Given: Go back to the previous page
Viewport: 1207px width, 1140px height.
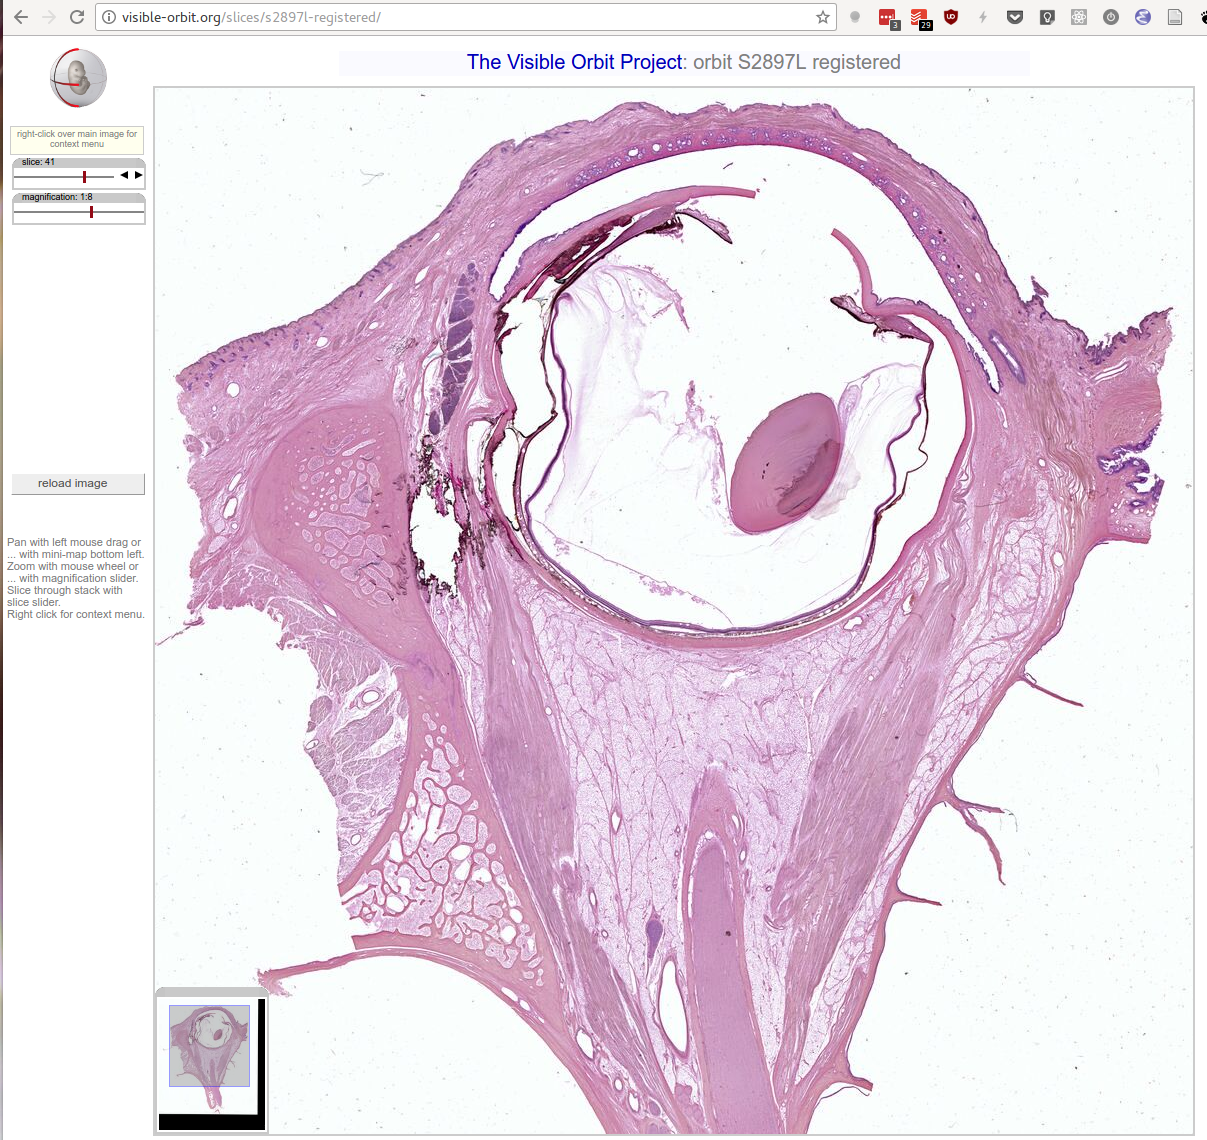Looking at the screenshot, I should pos(21,17).
